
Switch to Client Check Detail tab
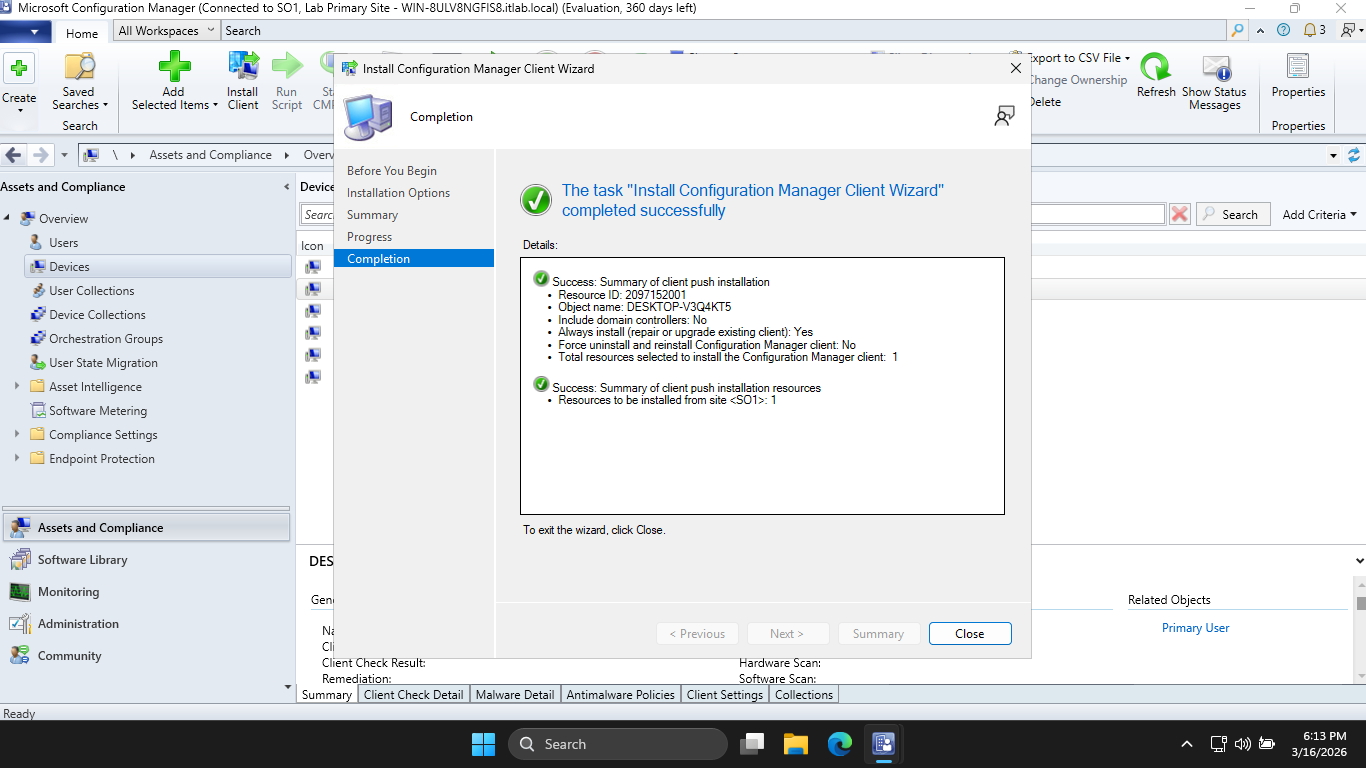point(413,694)
